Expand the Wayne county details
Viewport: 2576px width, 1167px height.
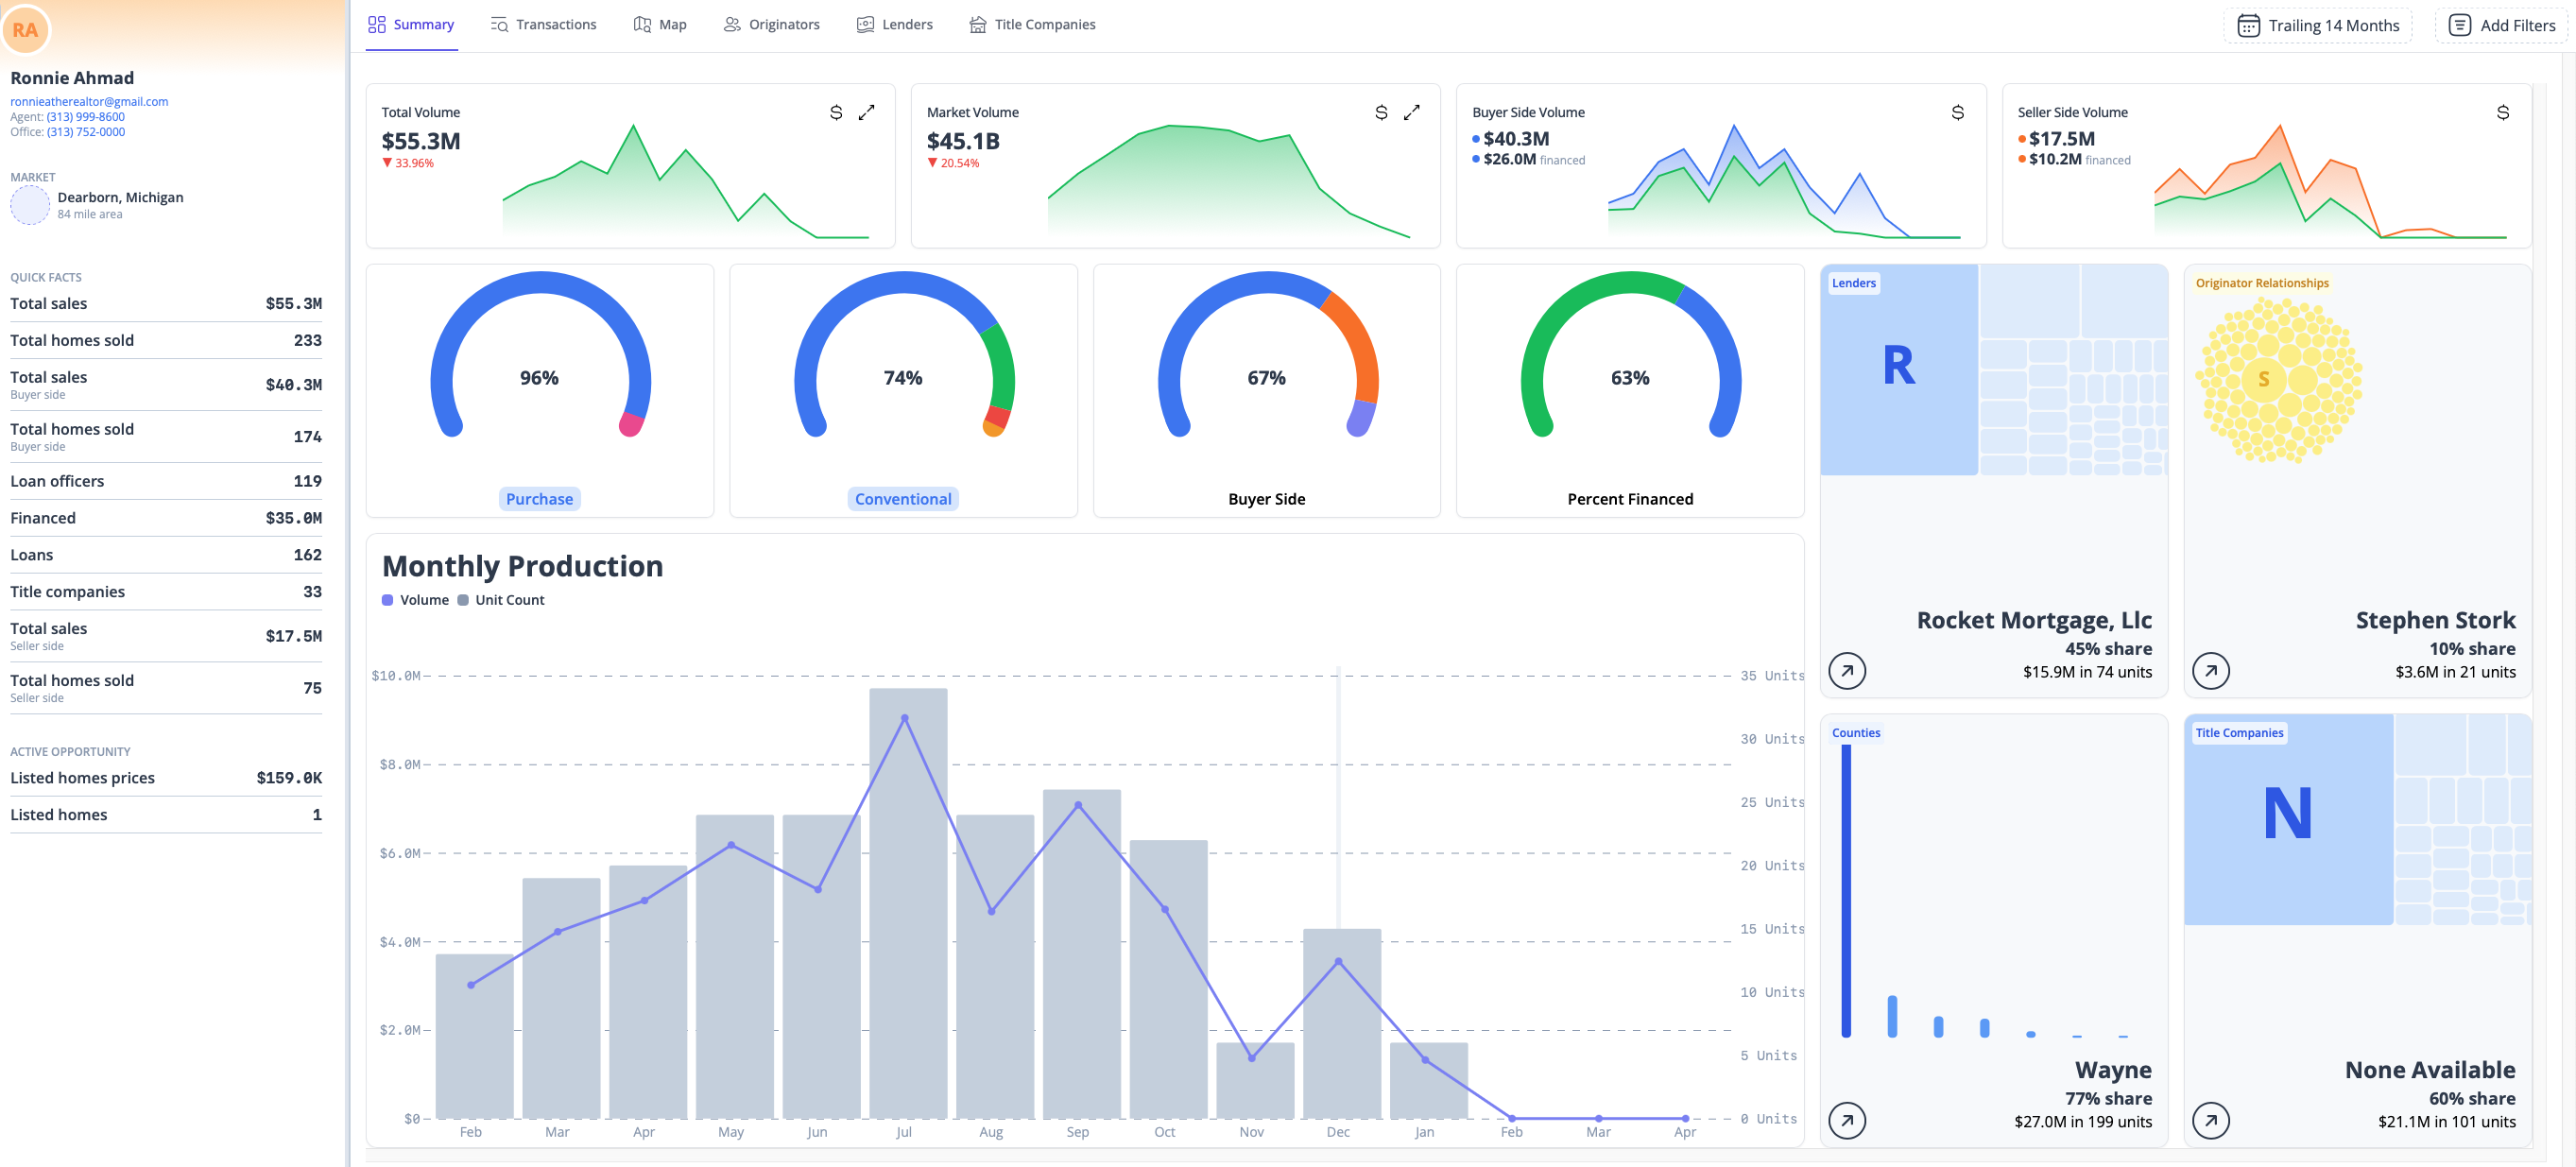point(1848,1121)
